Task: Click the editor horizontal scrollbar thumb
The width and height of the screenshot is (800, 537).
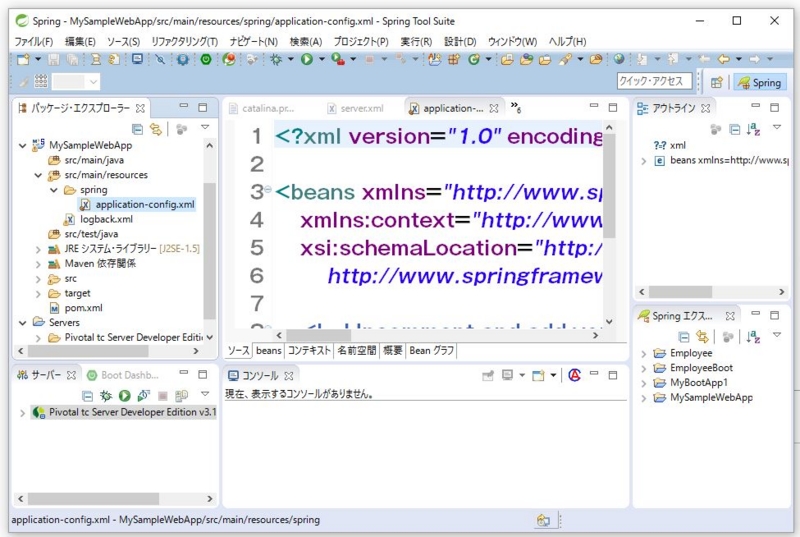Action: pos(318,335)
